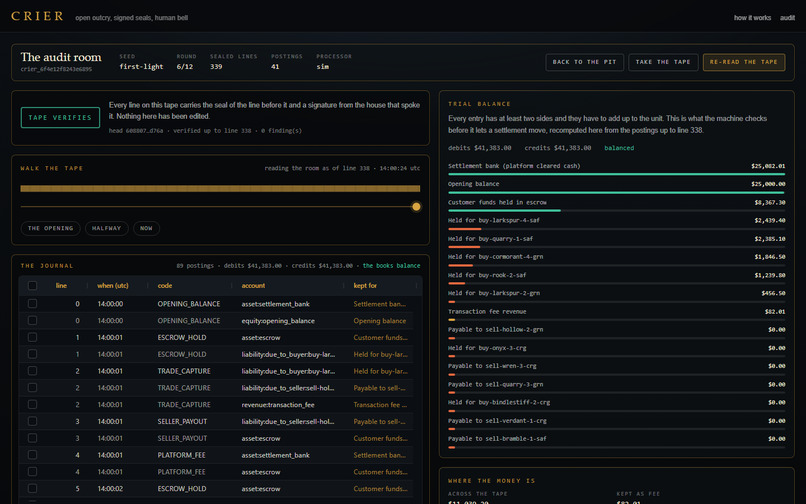Open the how it works link
The width and height of the screenshot is (806, 504).
coord(752,17)
